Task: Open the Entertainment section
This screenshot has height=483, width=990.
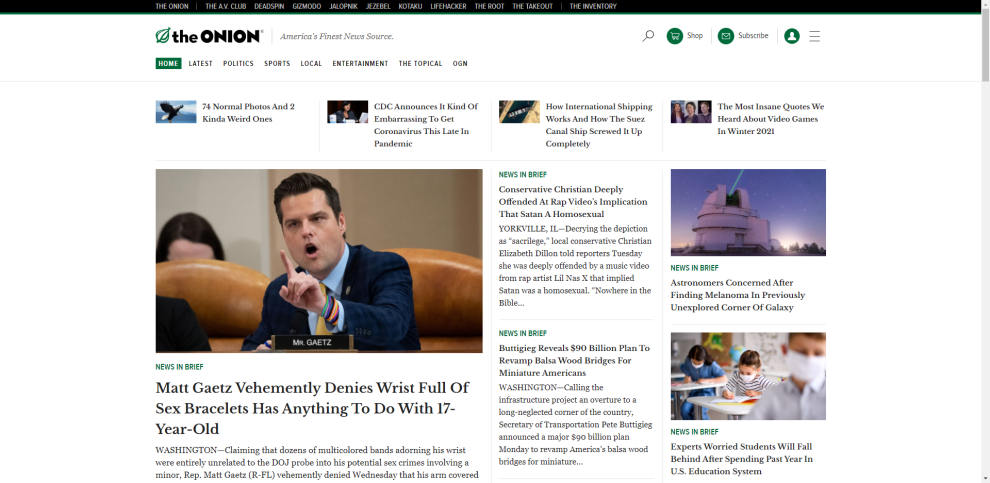Action: click(360, 64)
